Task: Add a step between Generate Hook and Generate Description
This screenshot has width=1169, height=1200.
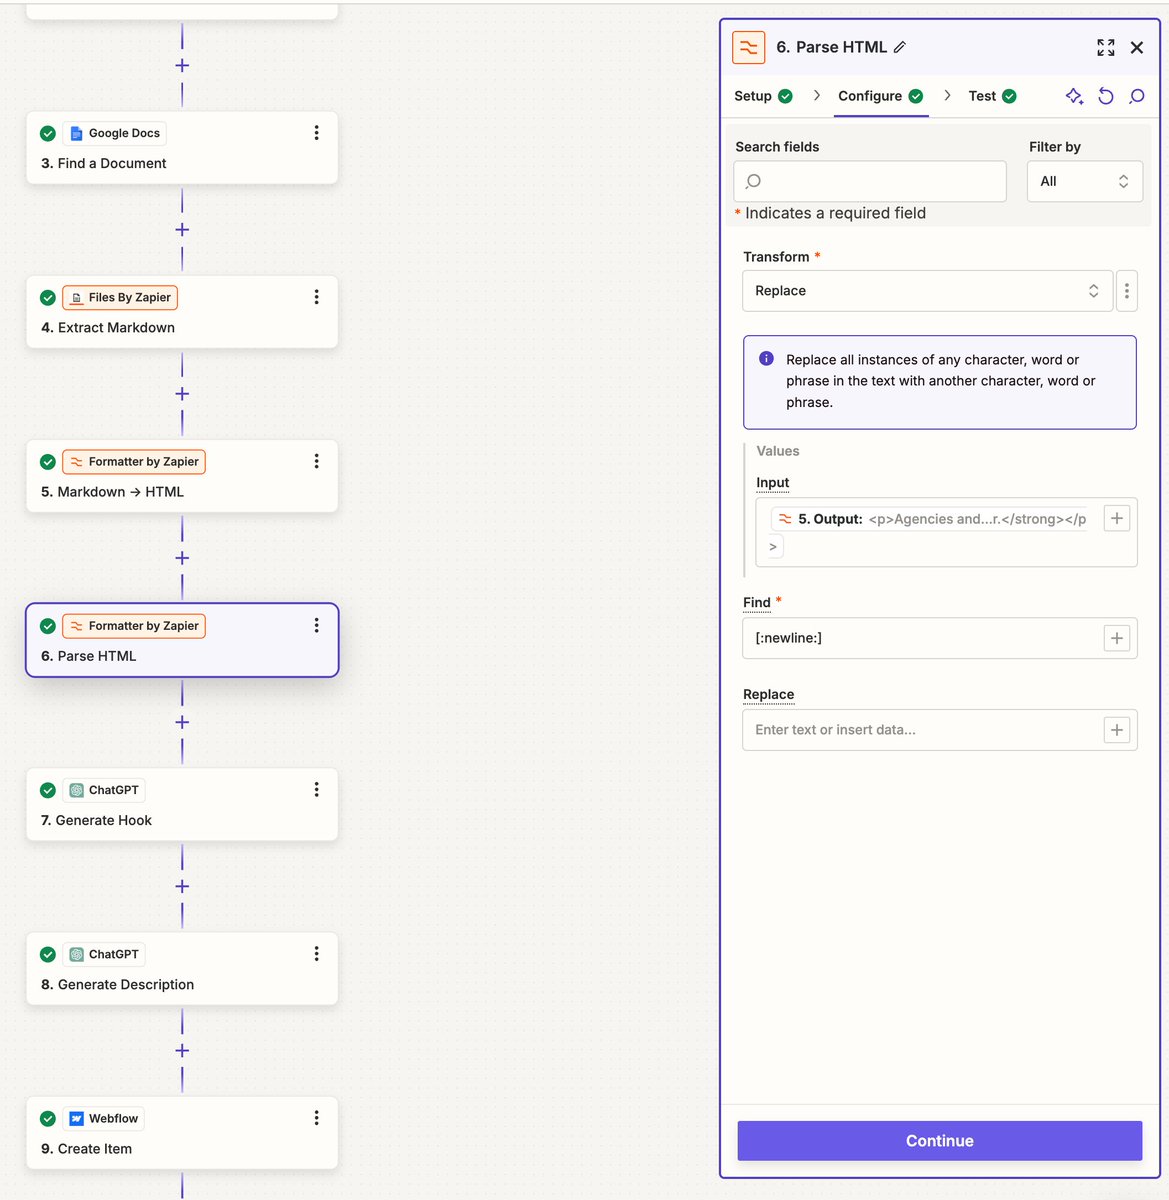Action: (x=182, y=886)
